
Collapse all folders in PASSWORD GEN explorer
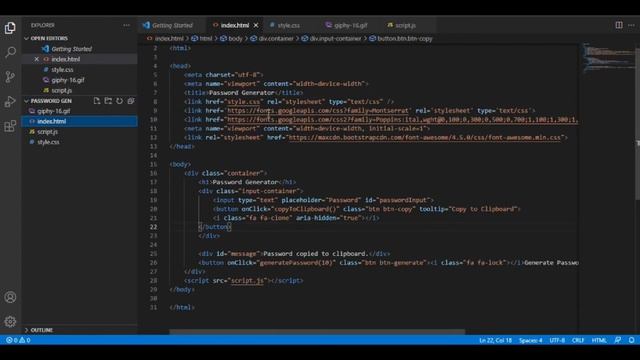tap(131, 101)
